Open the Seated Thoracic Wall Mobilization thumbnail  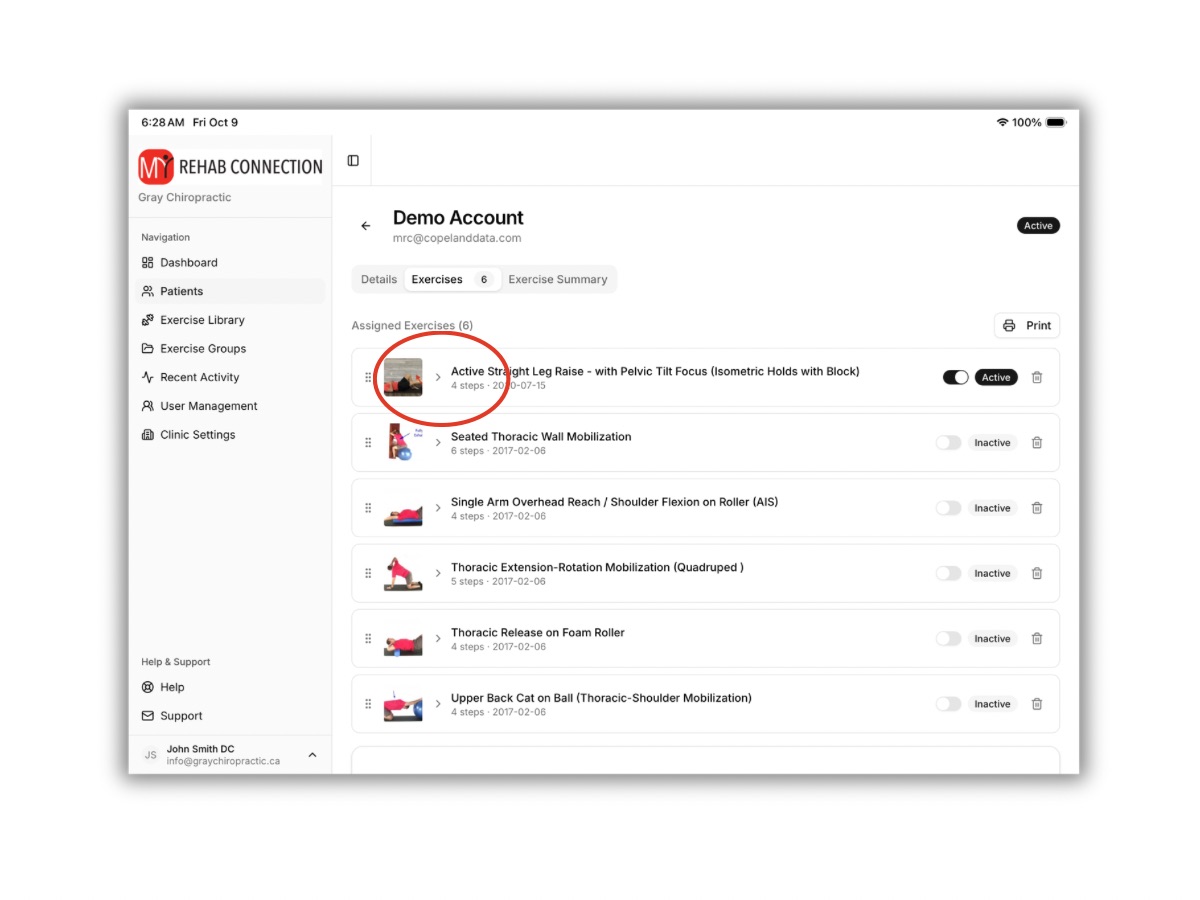click(x=403, y=443)
